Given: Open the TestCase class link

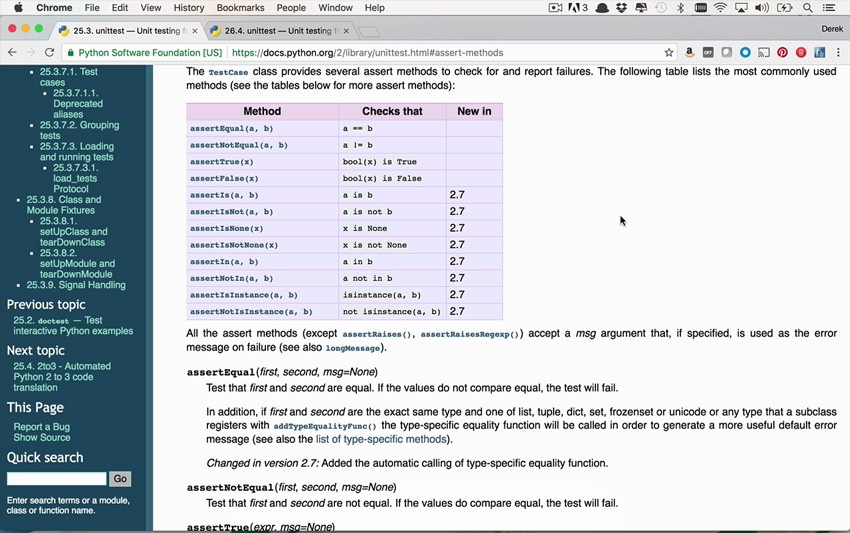Looking at the screenshot, I should click(228, 72).
